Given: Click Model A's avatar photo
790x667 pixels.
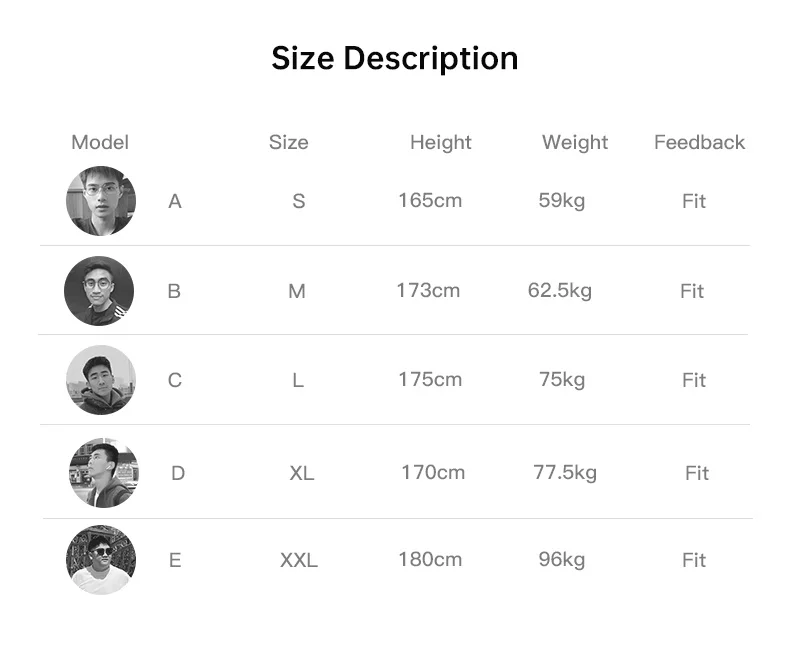Looking at the screenshot, I should 101,201.
